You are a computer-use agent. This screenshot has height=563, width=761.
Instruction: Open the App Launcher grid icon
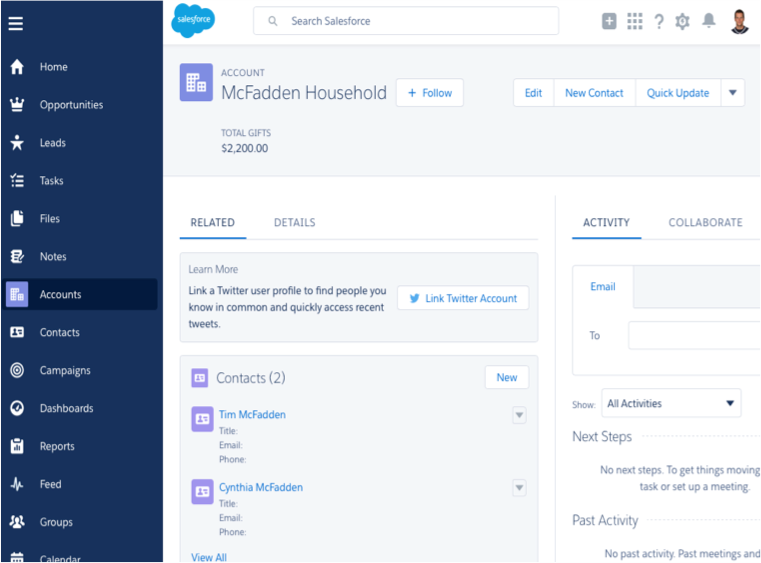(634, 21)
